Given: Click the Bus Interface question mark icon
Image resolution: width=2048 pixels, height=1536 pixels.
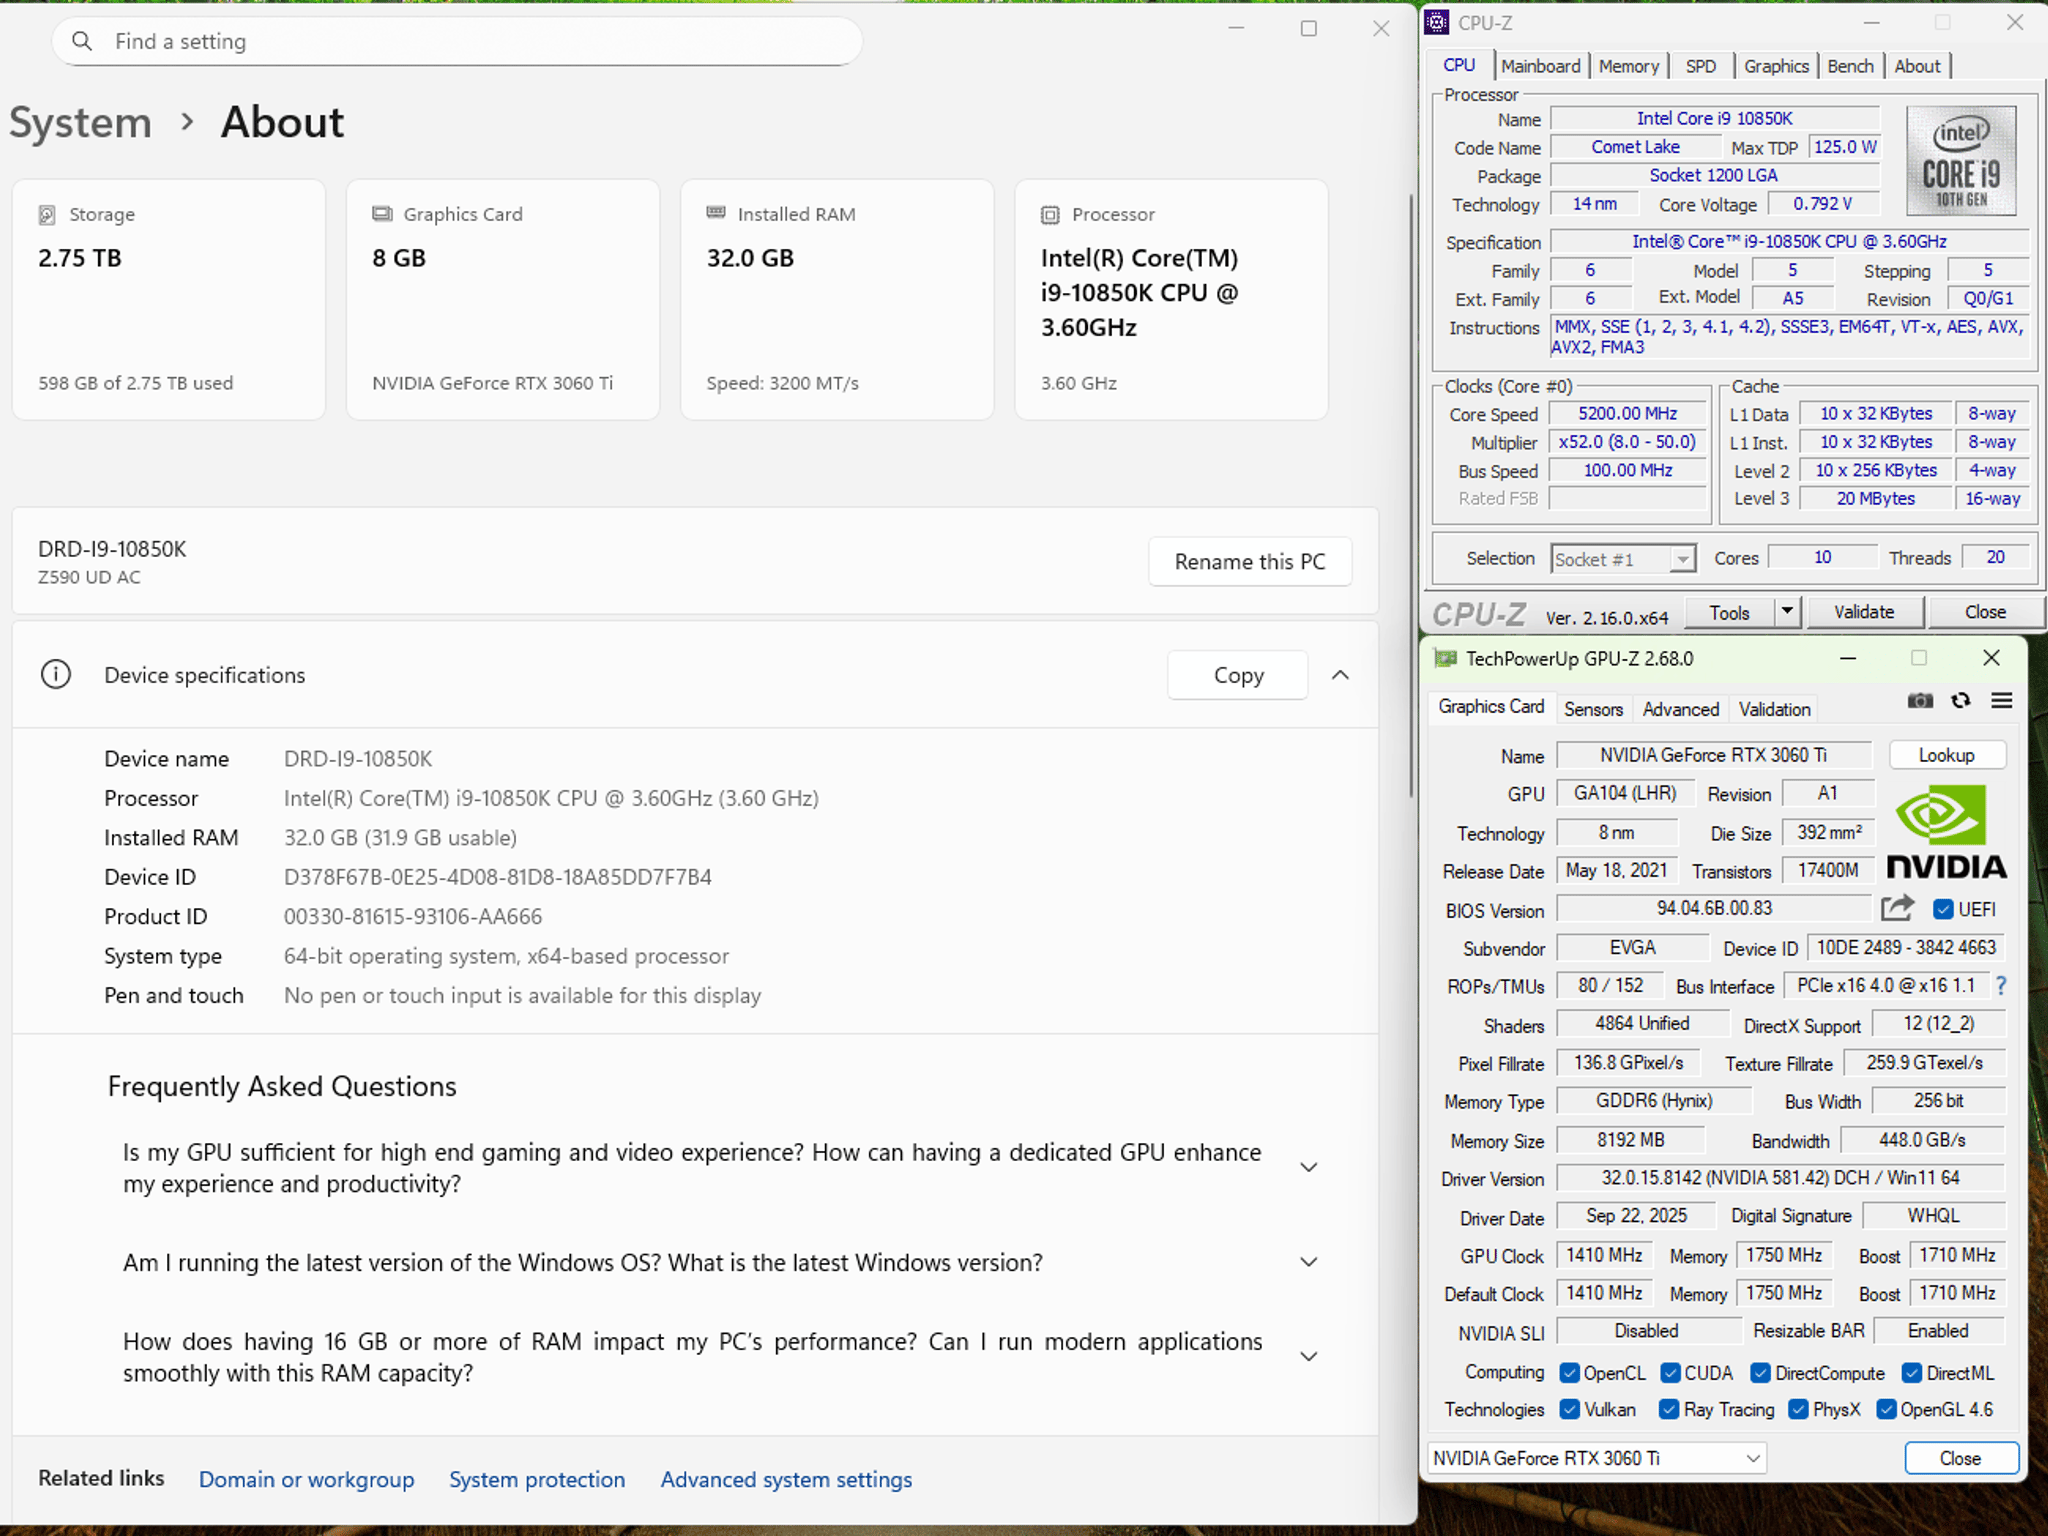Looking at the screenshot, I should click(2001, 986).
